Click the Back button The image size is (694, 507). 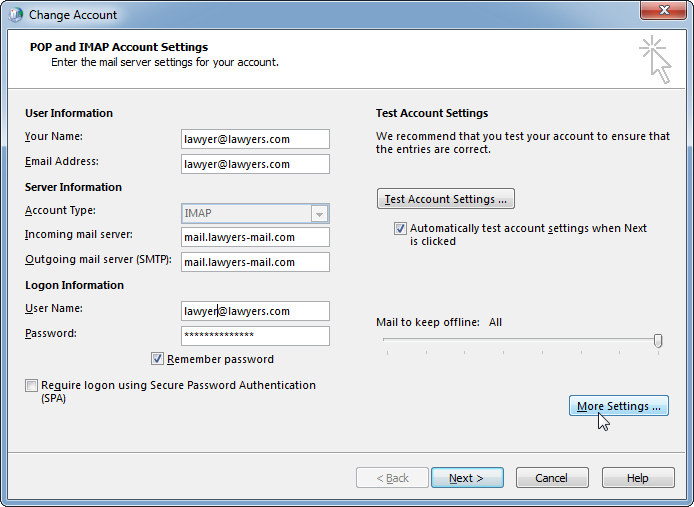point(392,478)
